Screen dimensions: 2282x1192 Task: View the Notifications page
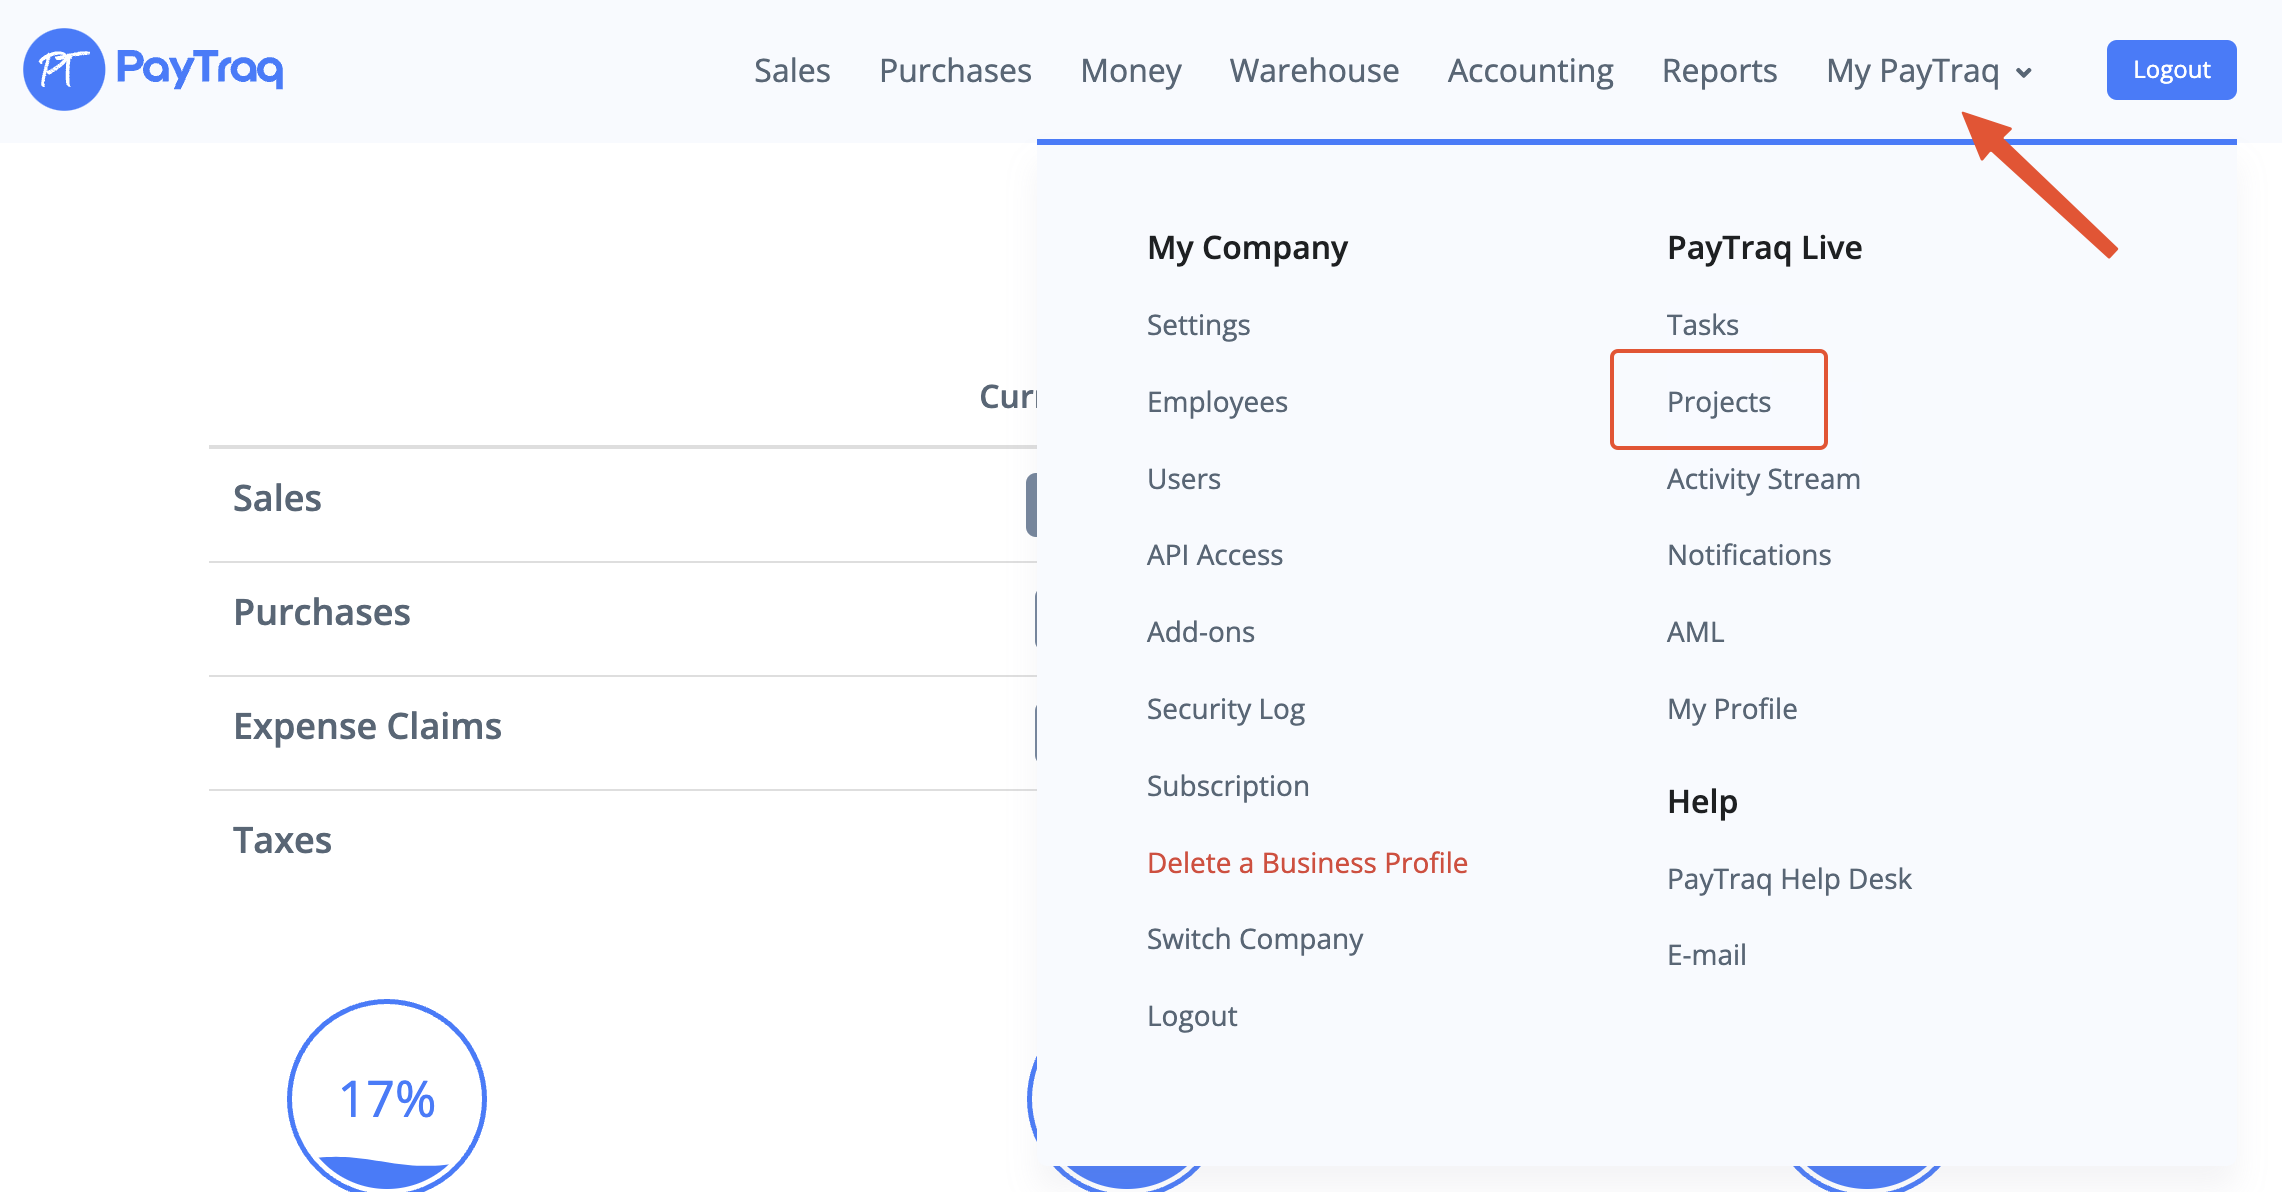point(1748,555)
